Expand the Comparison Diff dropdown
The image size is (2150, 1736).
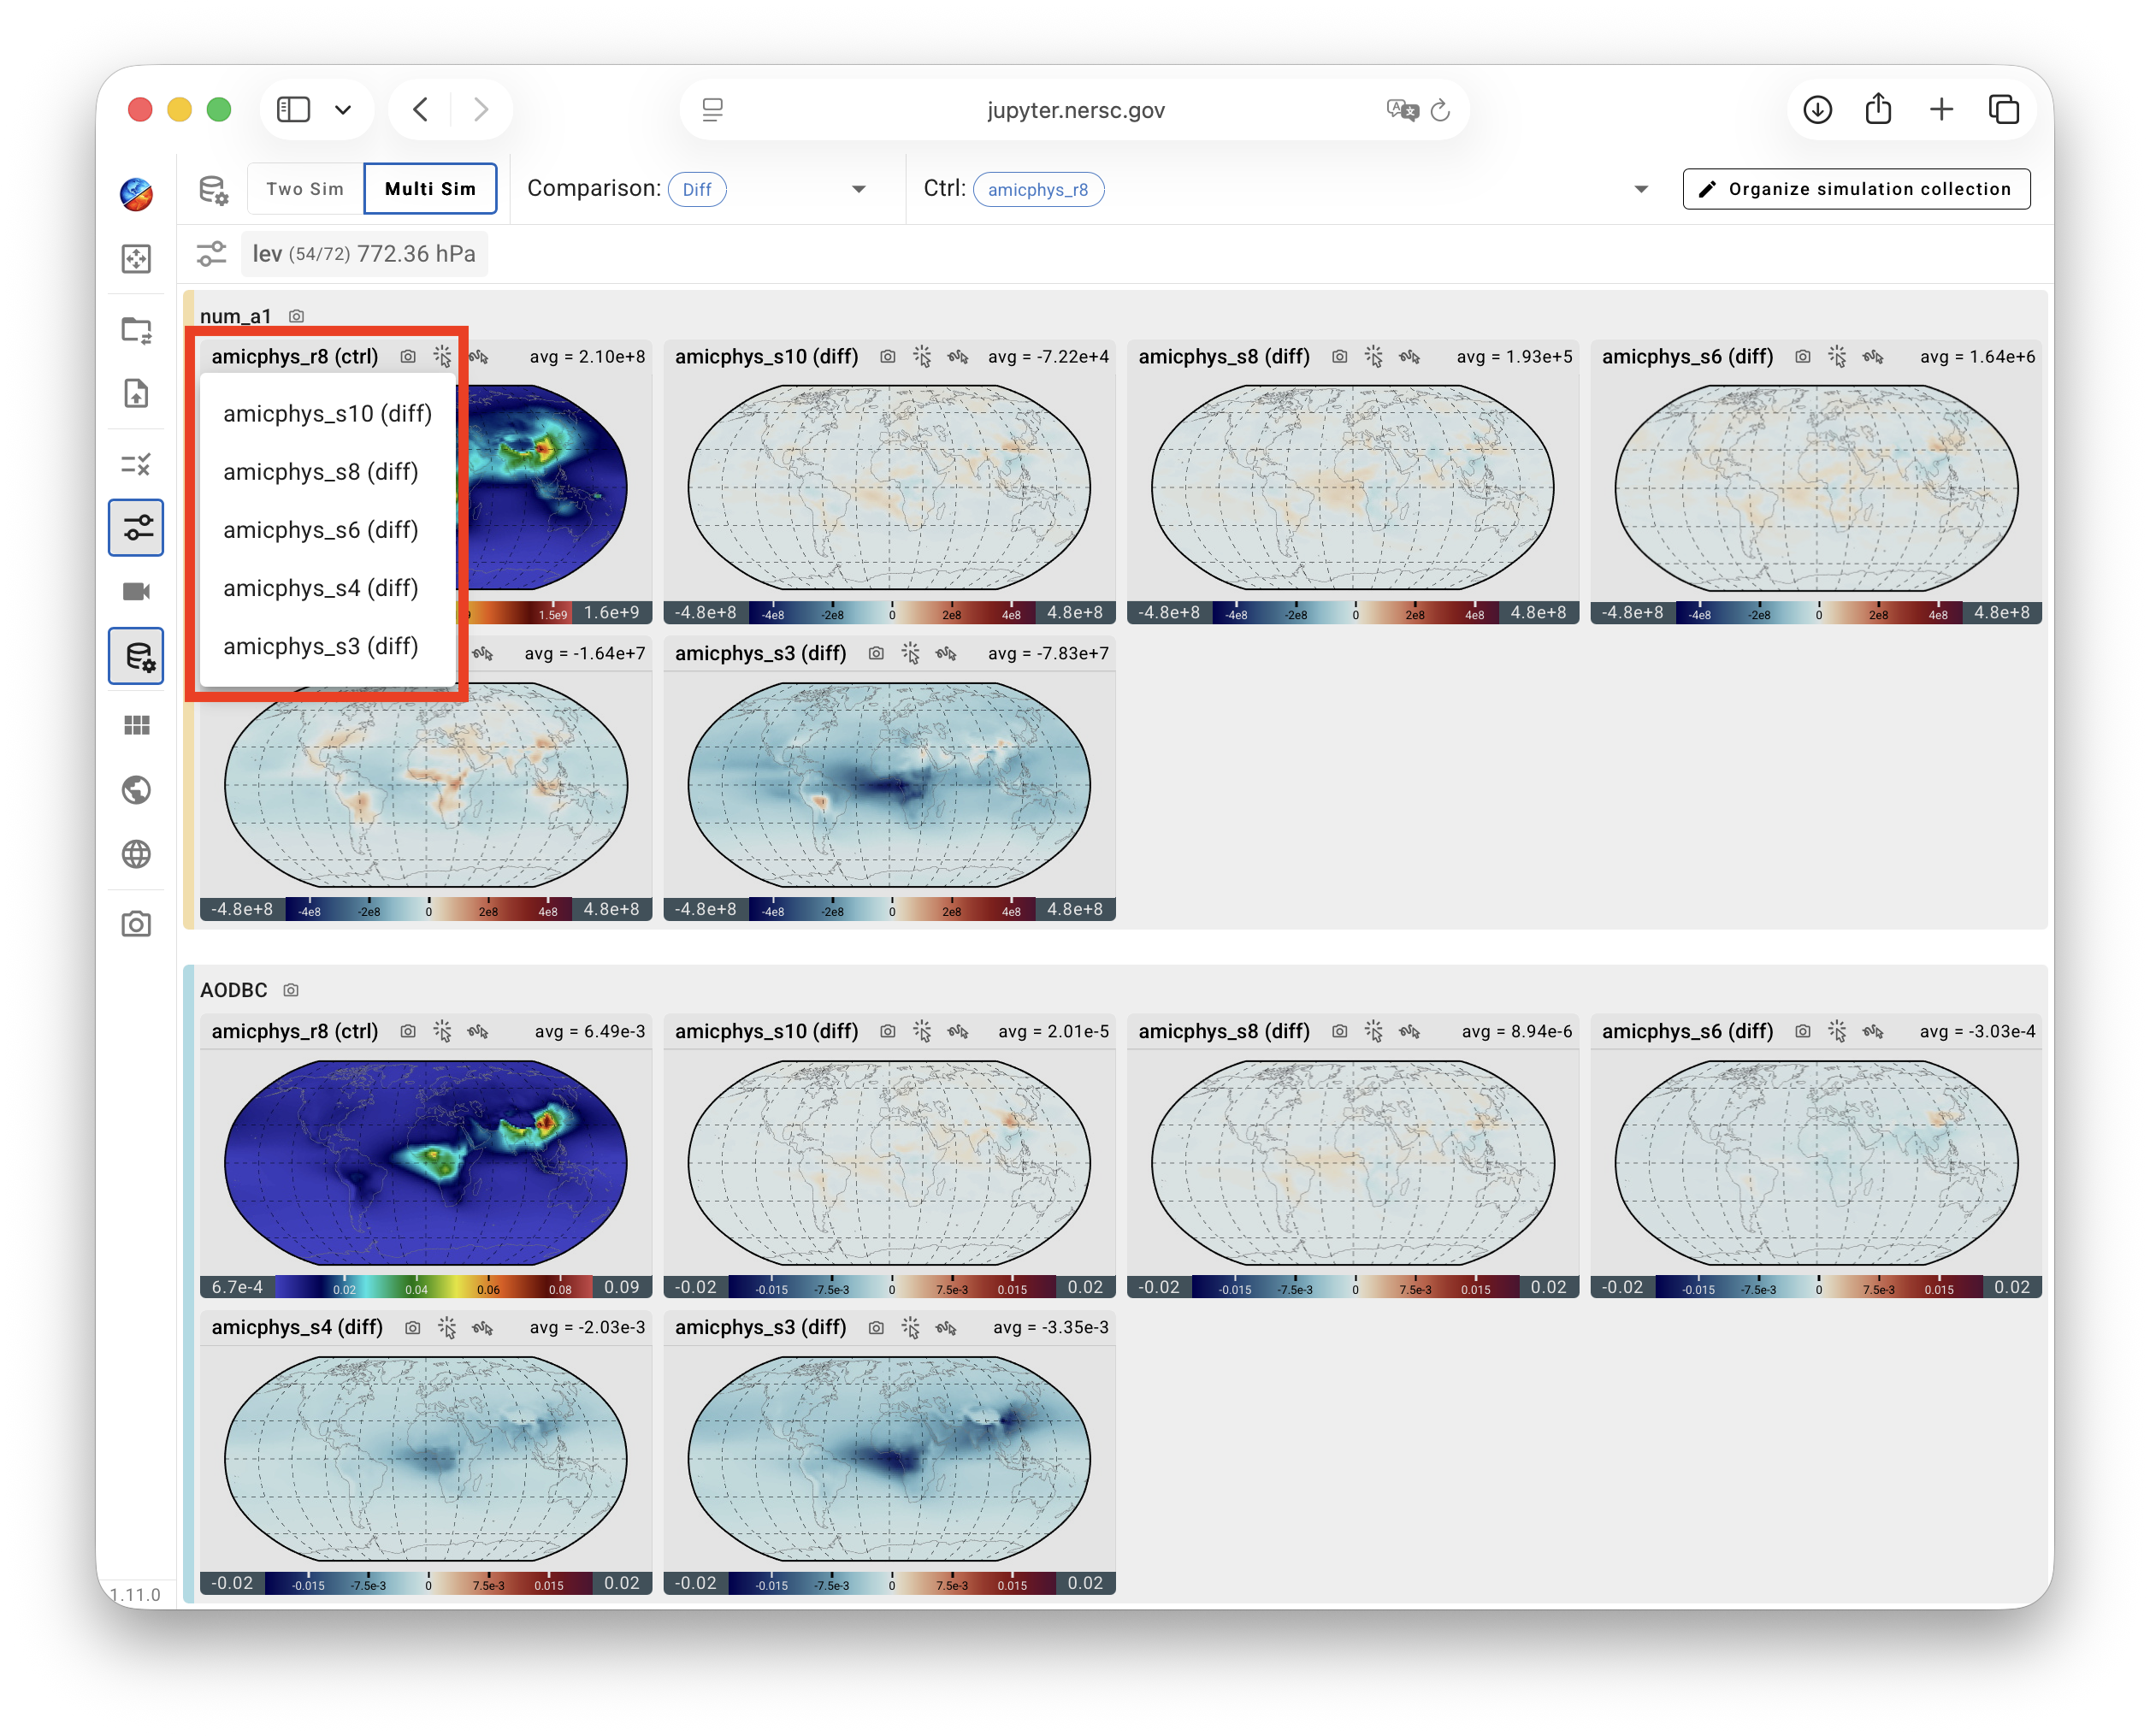[x=858, y=189]
